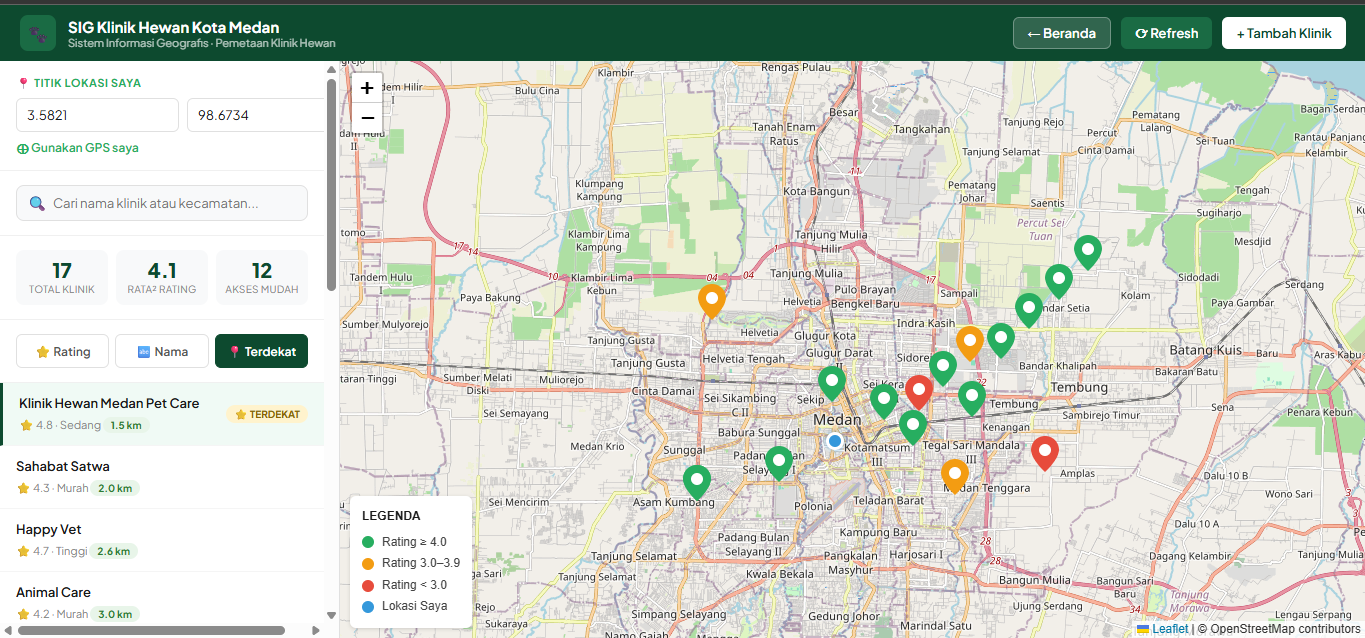Click the app title SIG Klinik Hewan Kota Medan
Screen dimensions: 1365x638
[174, 27]
